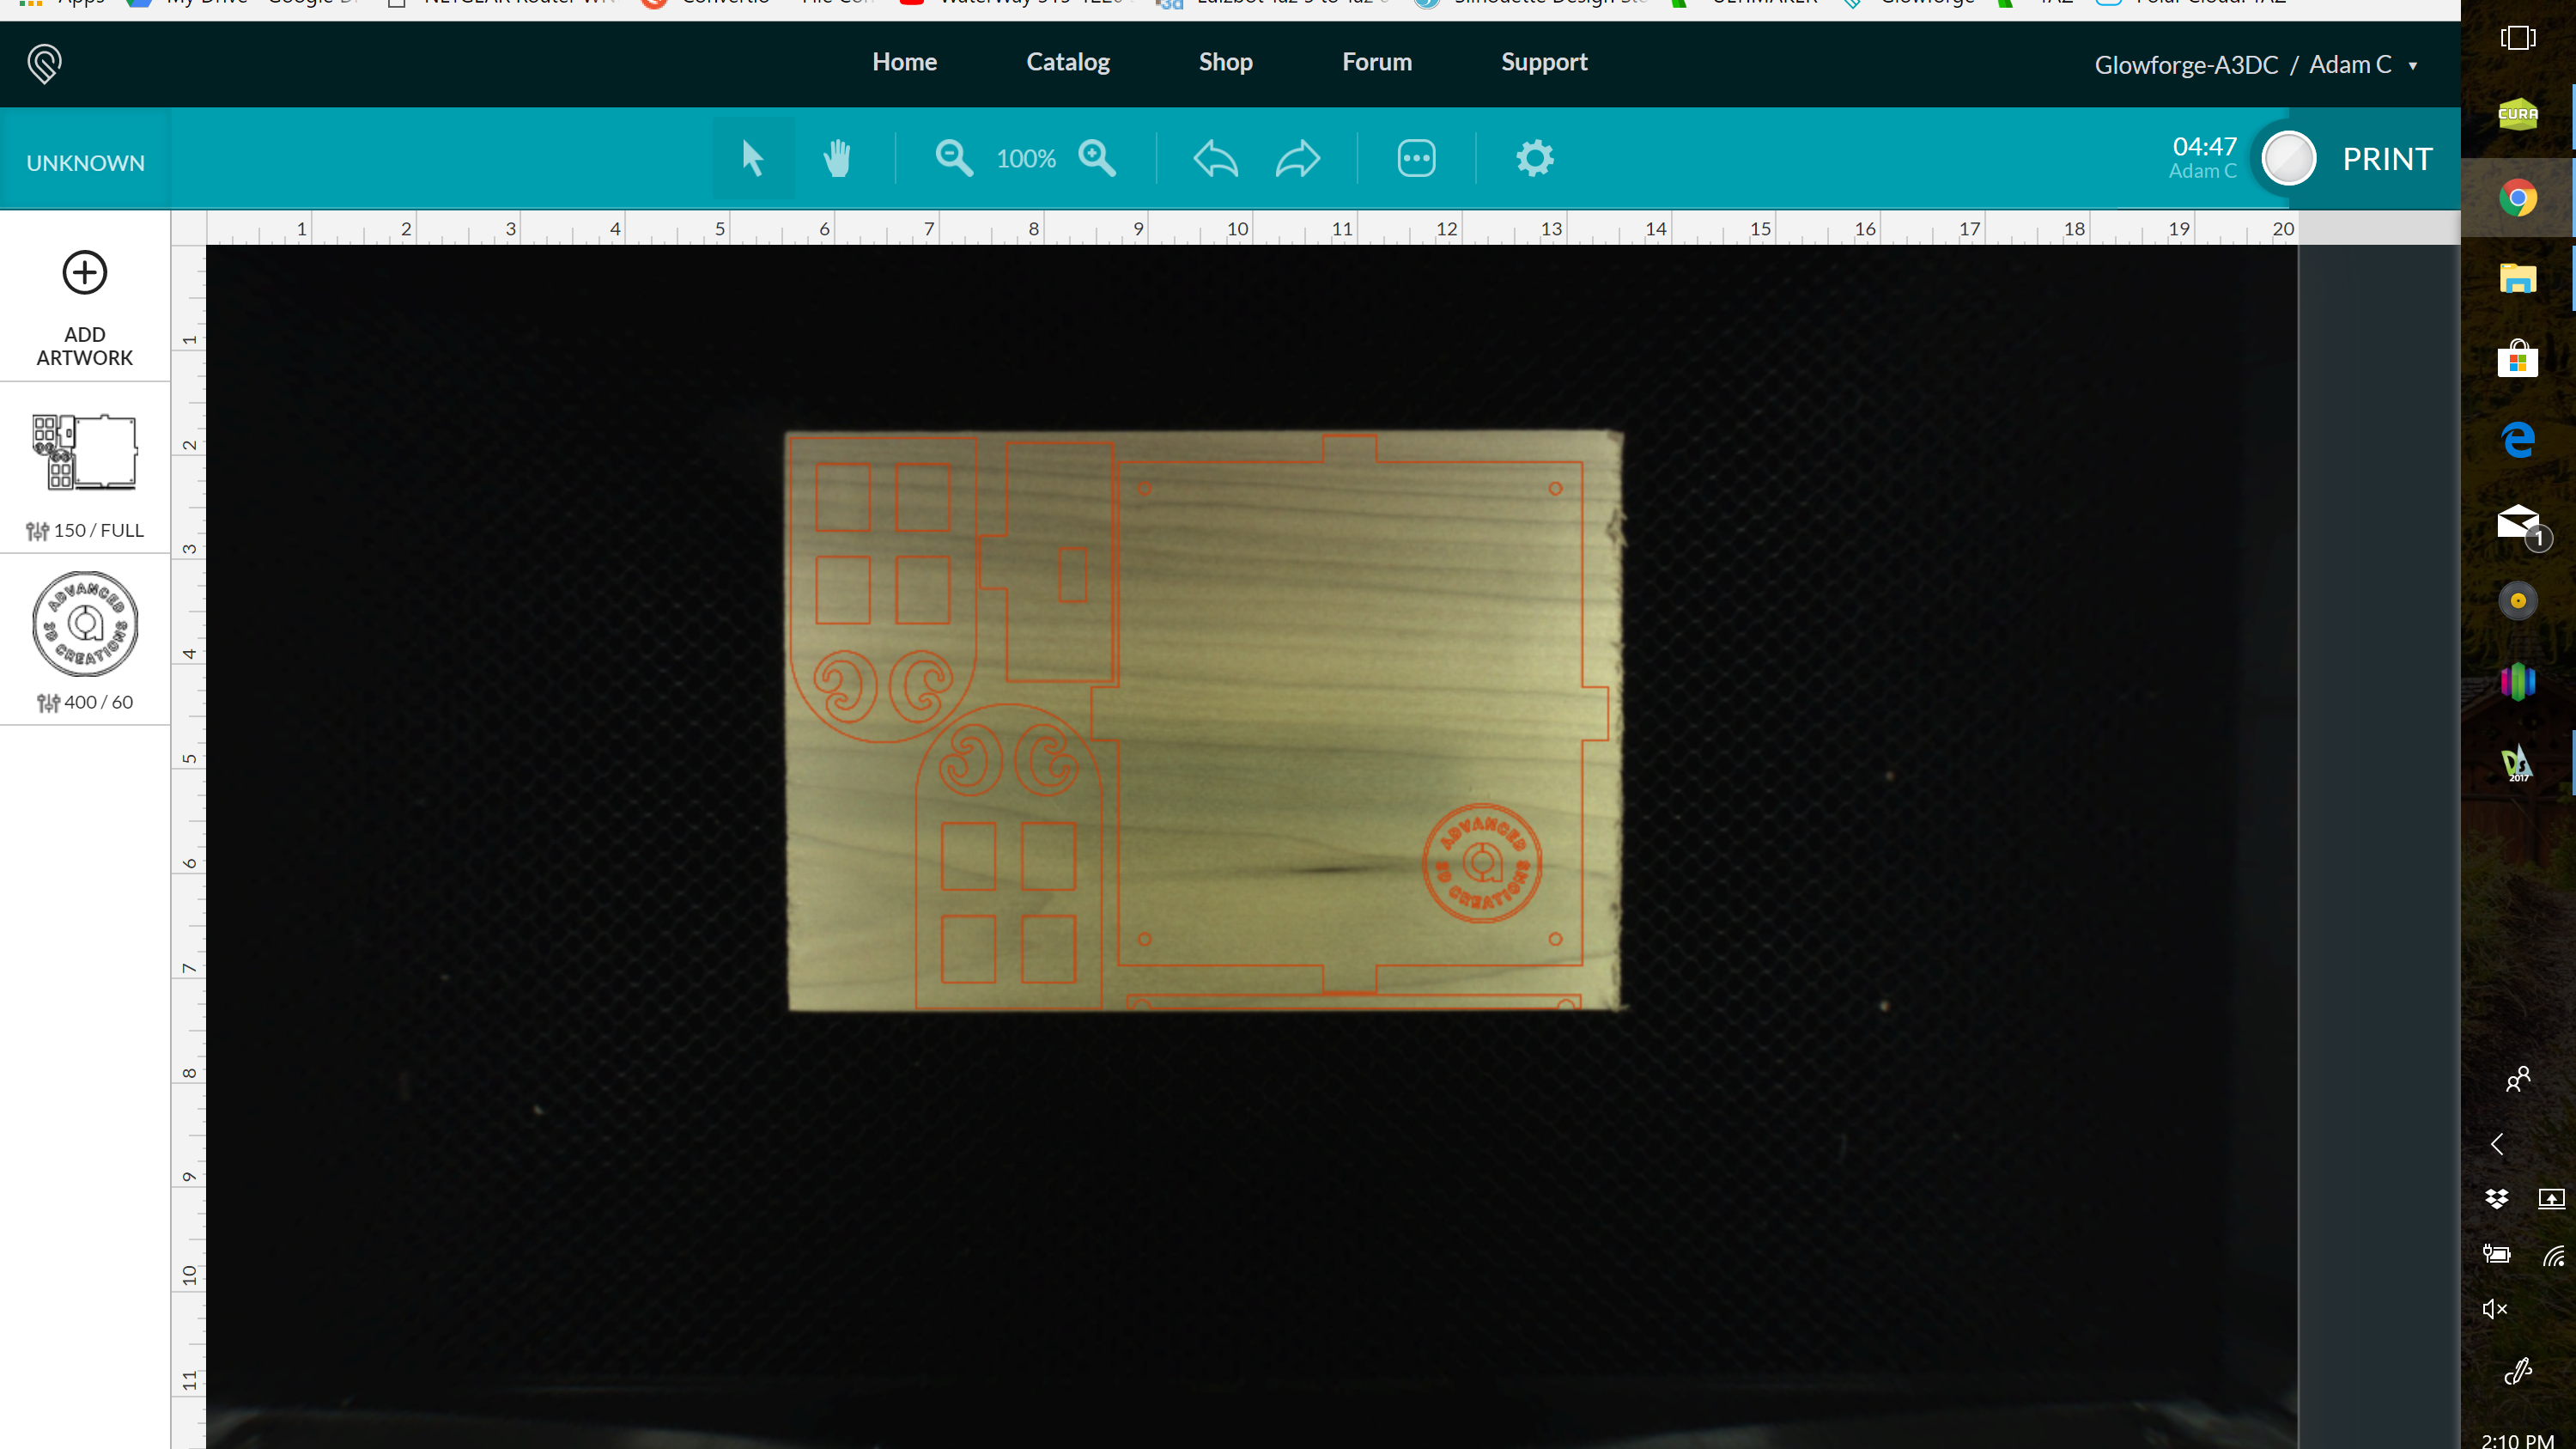Open the Adam C account dropdown

click(2362, 65)
